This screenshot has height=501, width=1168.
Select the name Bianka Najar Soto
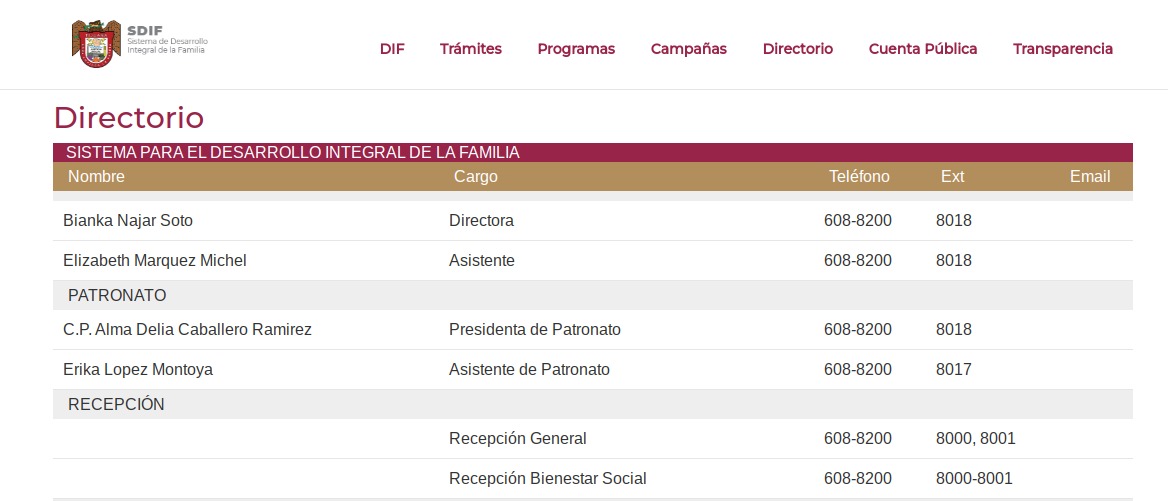(128, 221)
